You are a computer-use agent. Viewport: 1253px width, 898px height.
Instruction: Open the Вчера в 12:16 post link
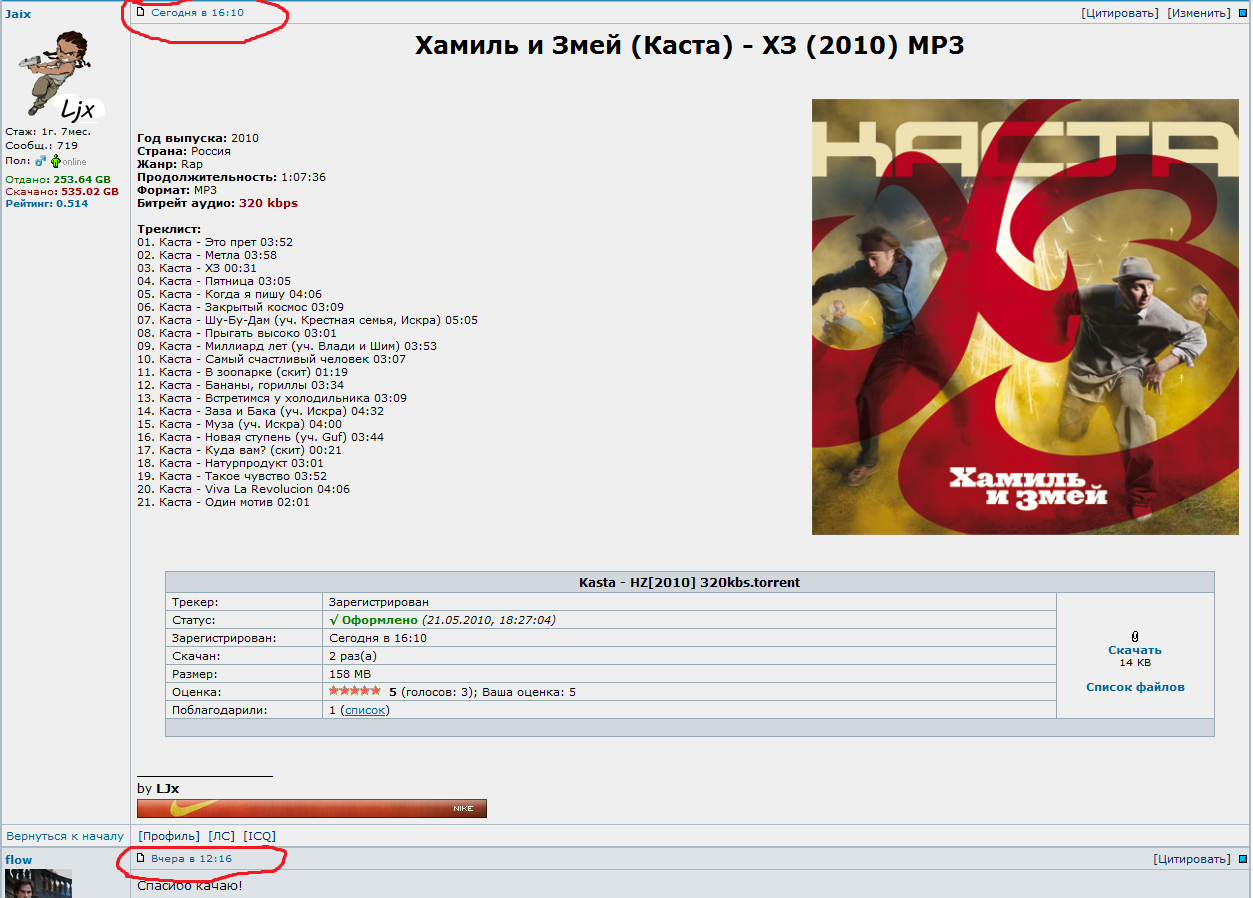coord(192,858)
